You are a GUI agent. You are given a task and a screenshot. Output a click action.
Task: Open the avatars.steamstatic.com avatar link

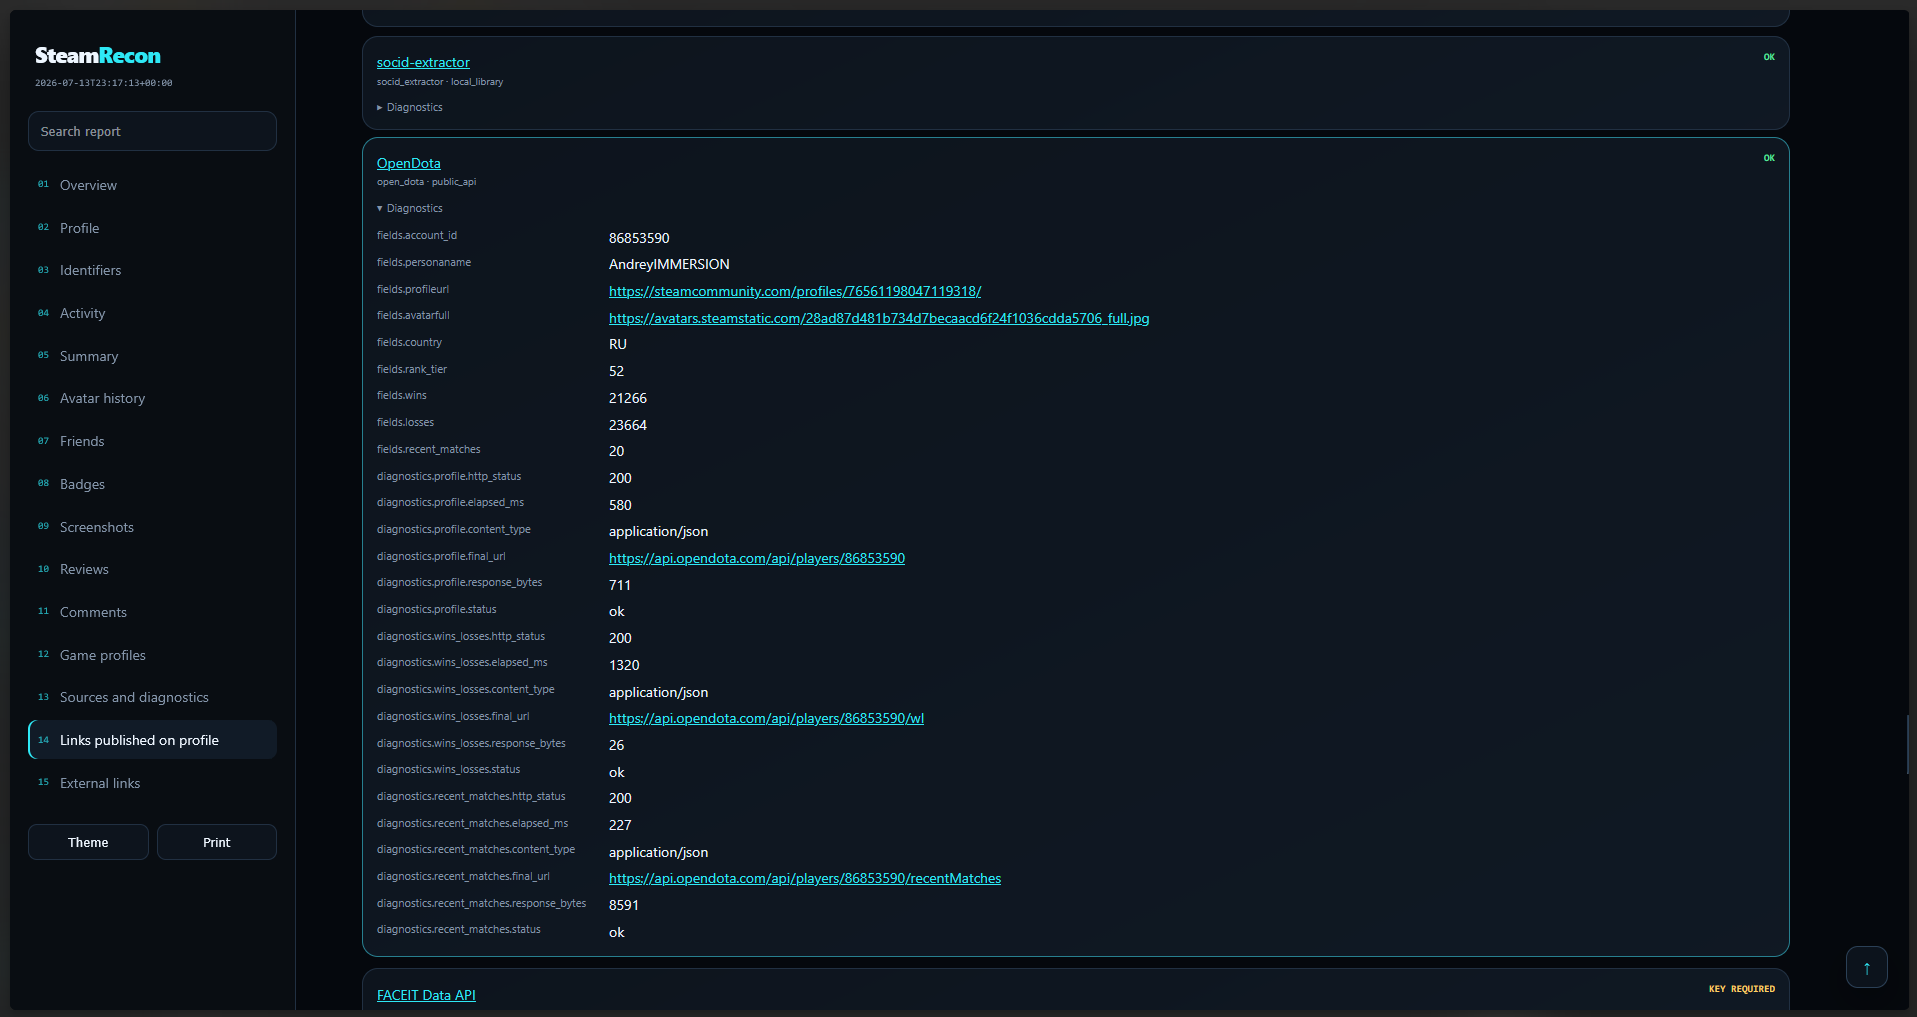click(879, 318)
